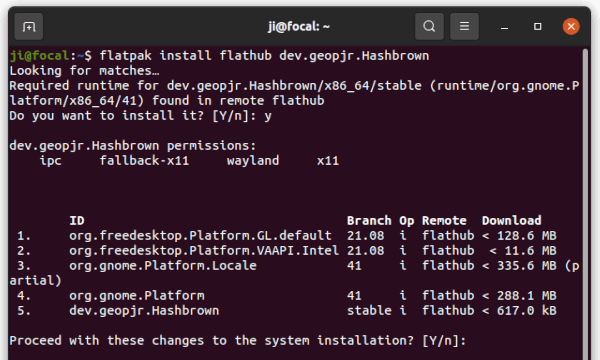Screen dimensions: 600x360
Task: Open the hamburger menu
Action: coord(464,26)
